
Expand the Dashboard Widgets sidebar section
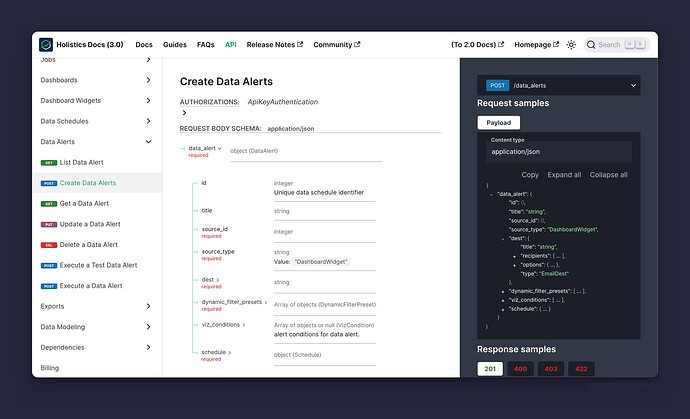coord(148,100)
